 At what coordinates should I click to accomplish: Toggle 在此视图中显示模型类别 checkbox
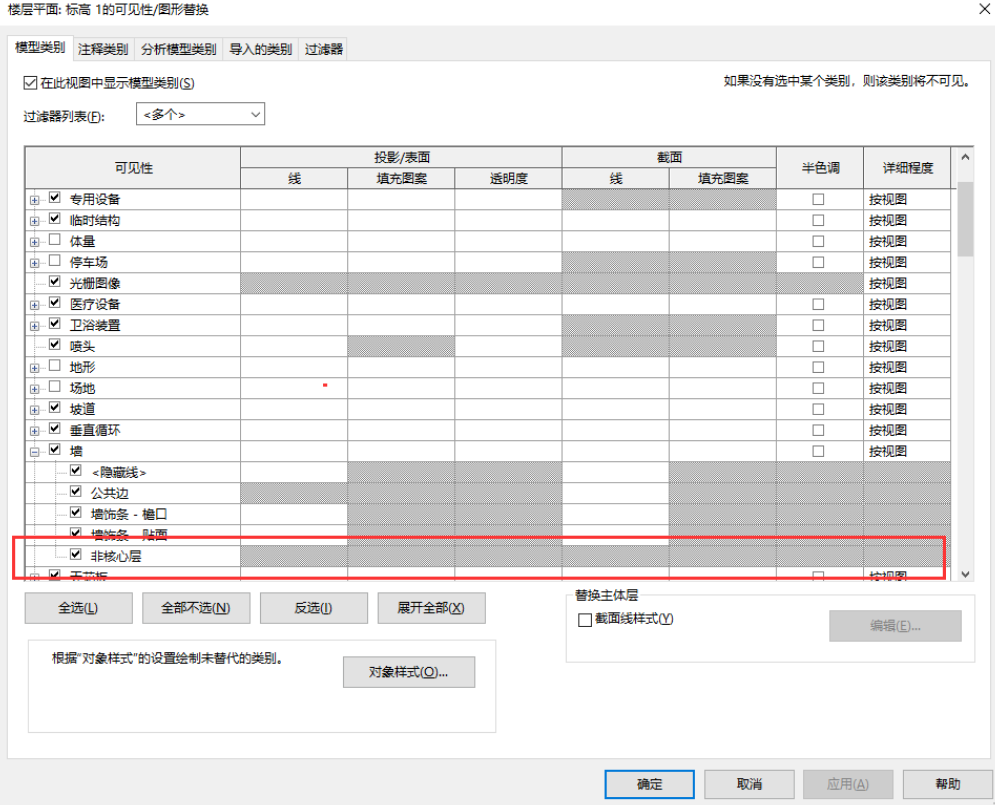point(30,83)
